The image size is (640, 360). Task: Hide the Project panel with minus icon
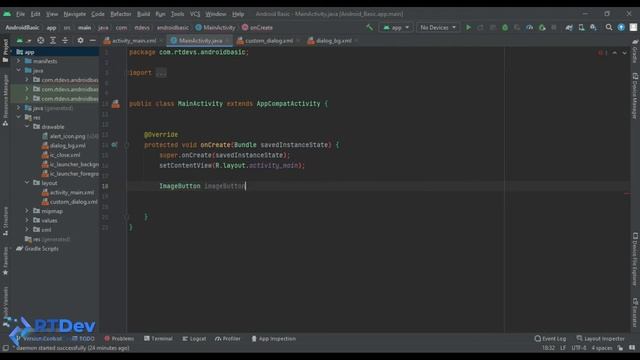93,40
